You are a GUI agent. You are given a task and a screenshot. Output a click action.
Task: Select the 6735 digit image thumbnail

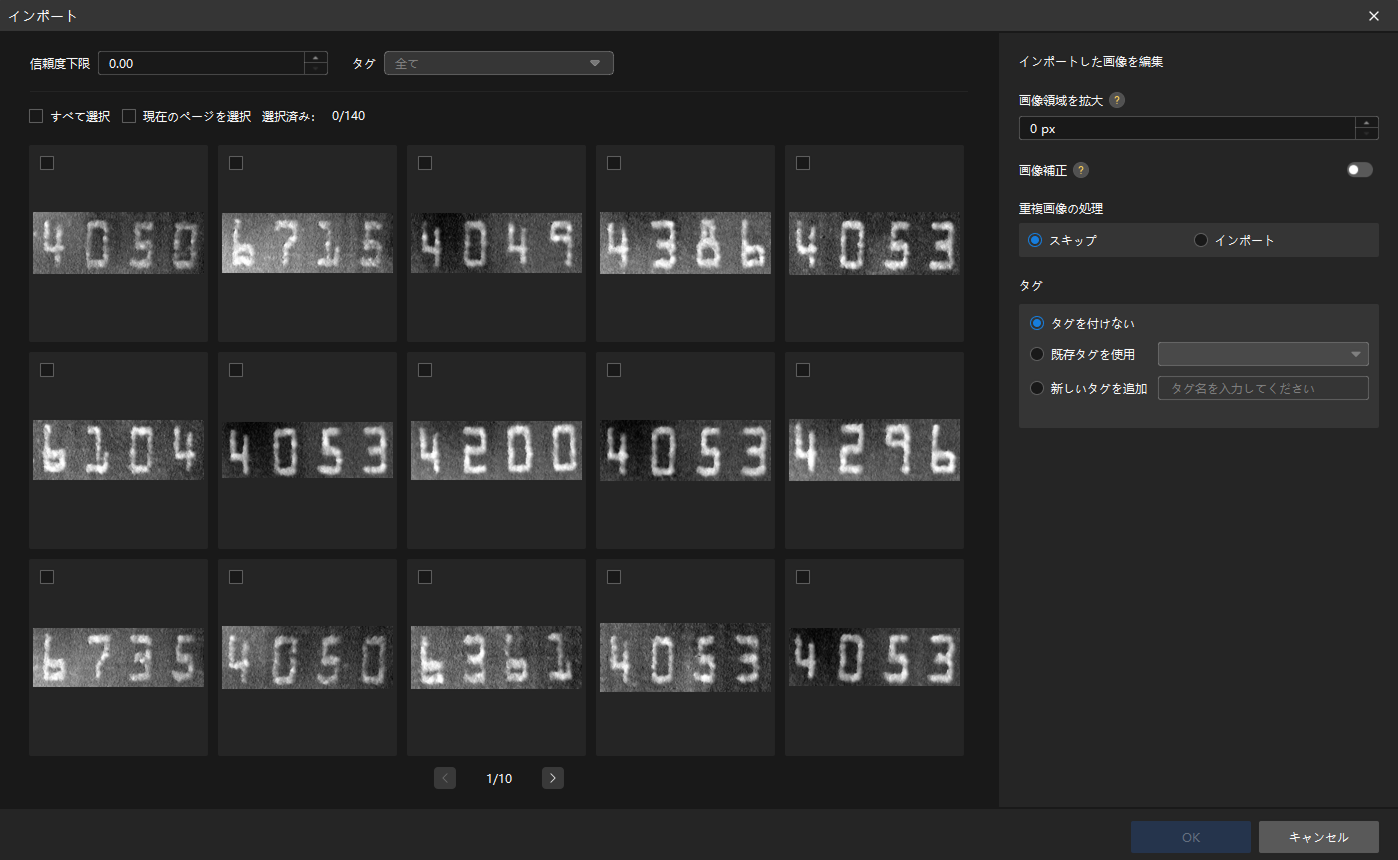click(118, 657)
